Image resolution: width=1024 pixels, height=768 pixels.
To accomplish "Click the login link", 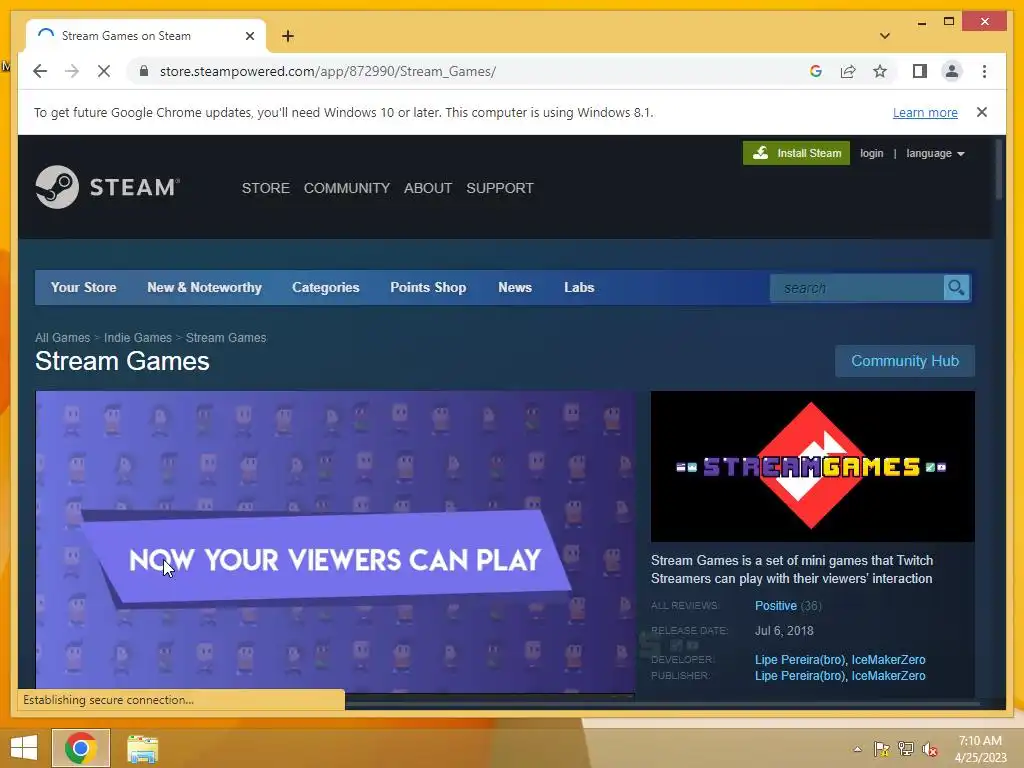I will coord(871,153).
